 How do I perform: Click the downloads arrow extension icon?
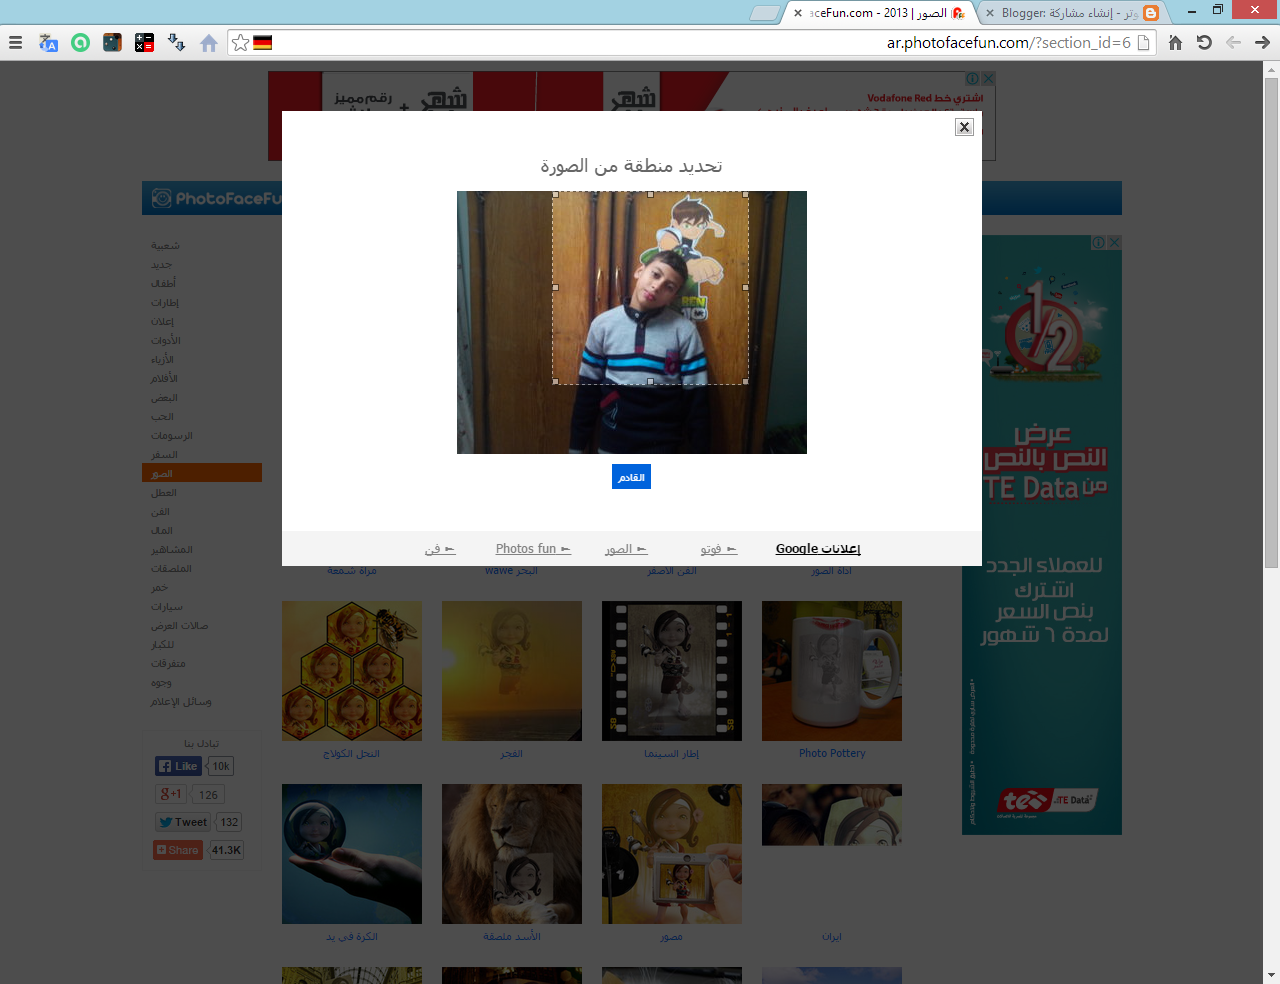176,43
